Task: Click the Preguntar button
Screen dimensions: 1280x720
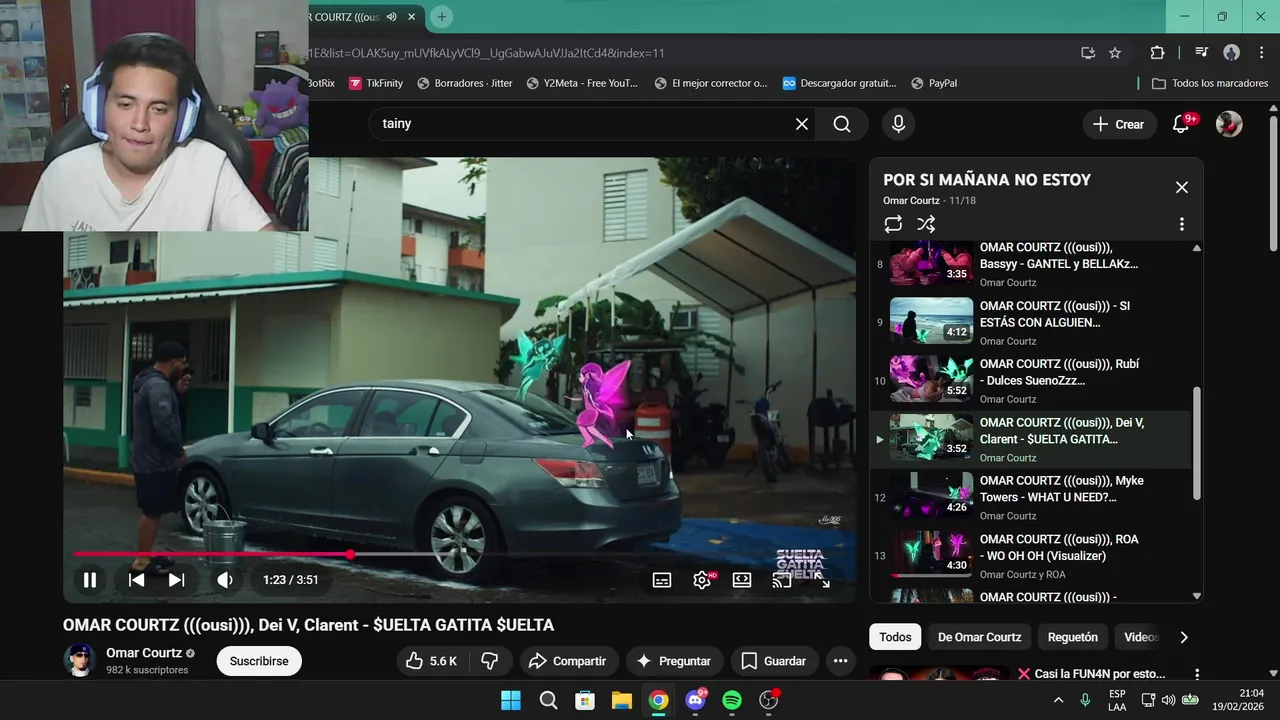Action: [674, 661]
